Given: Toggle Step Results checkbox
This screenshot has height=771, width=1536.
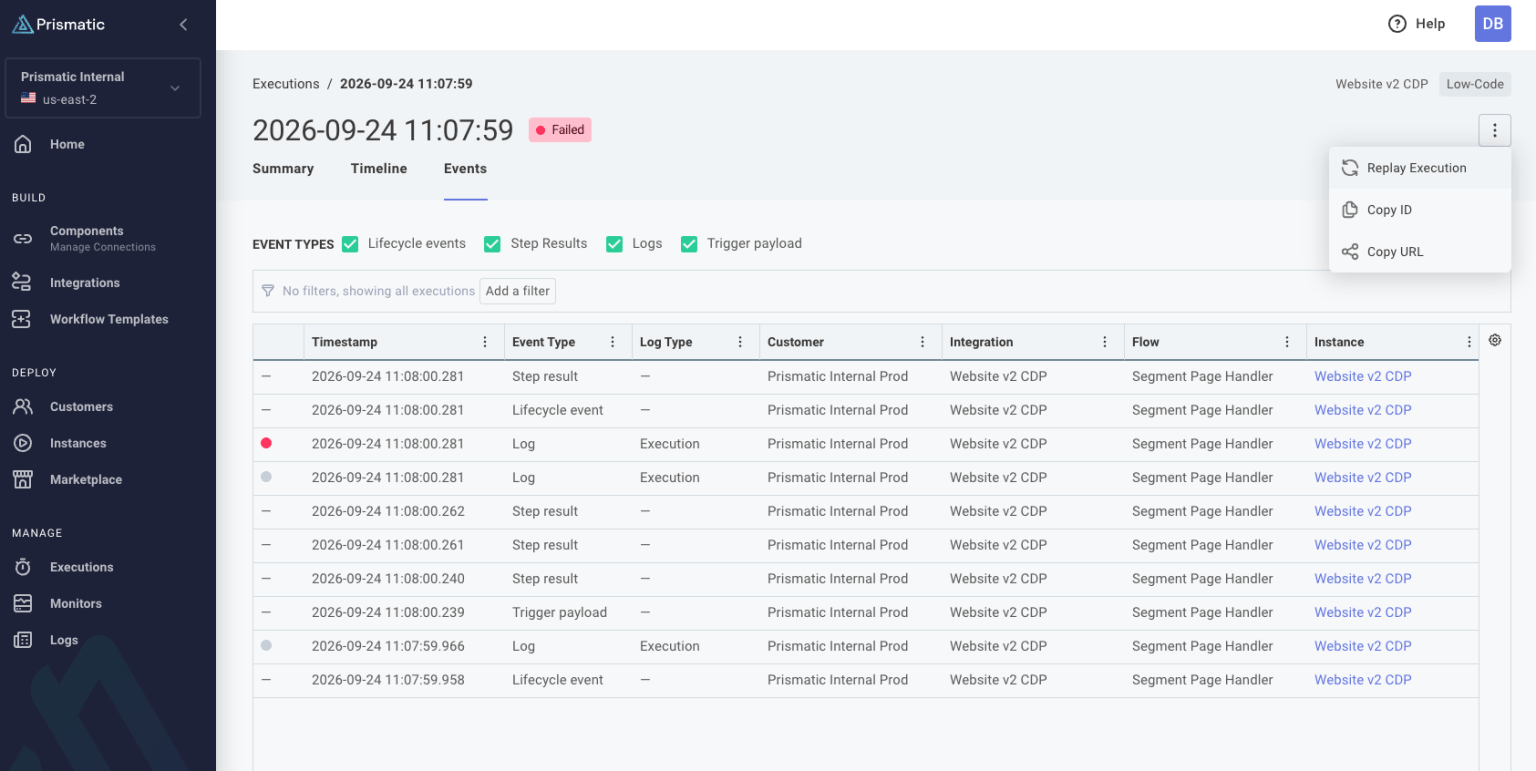Looking at the screenshot, I should coord(492,244).
